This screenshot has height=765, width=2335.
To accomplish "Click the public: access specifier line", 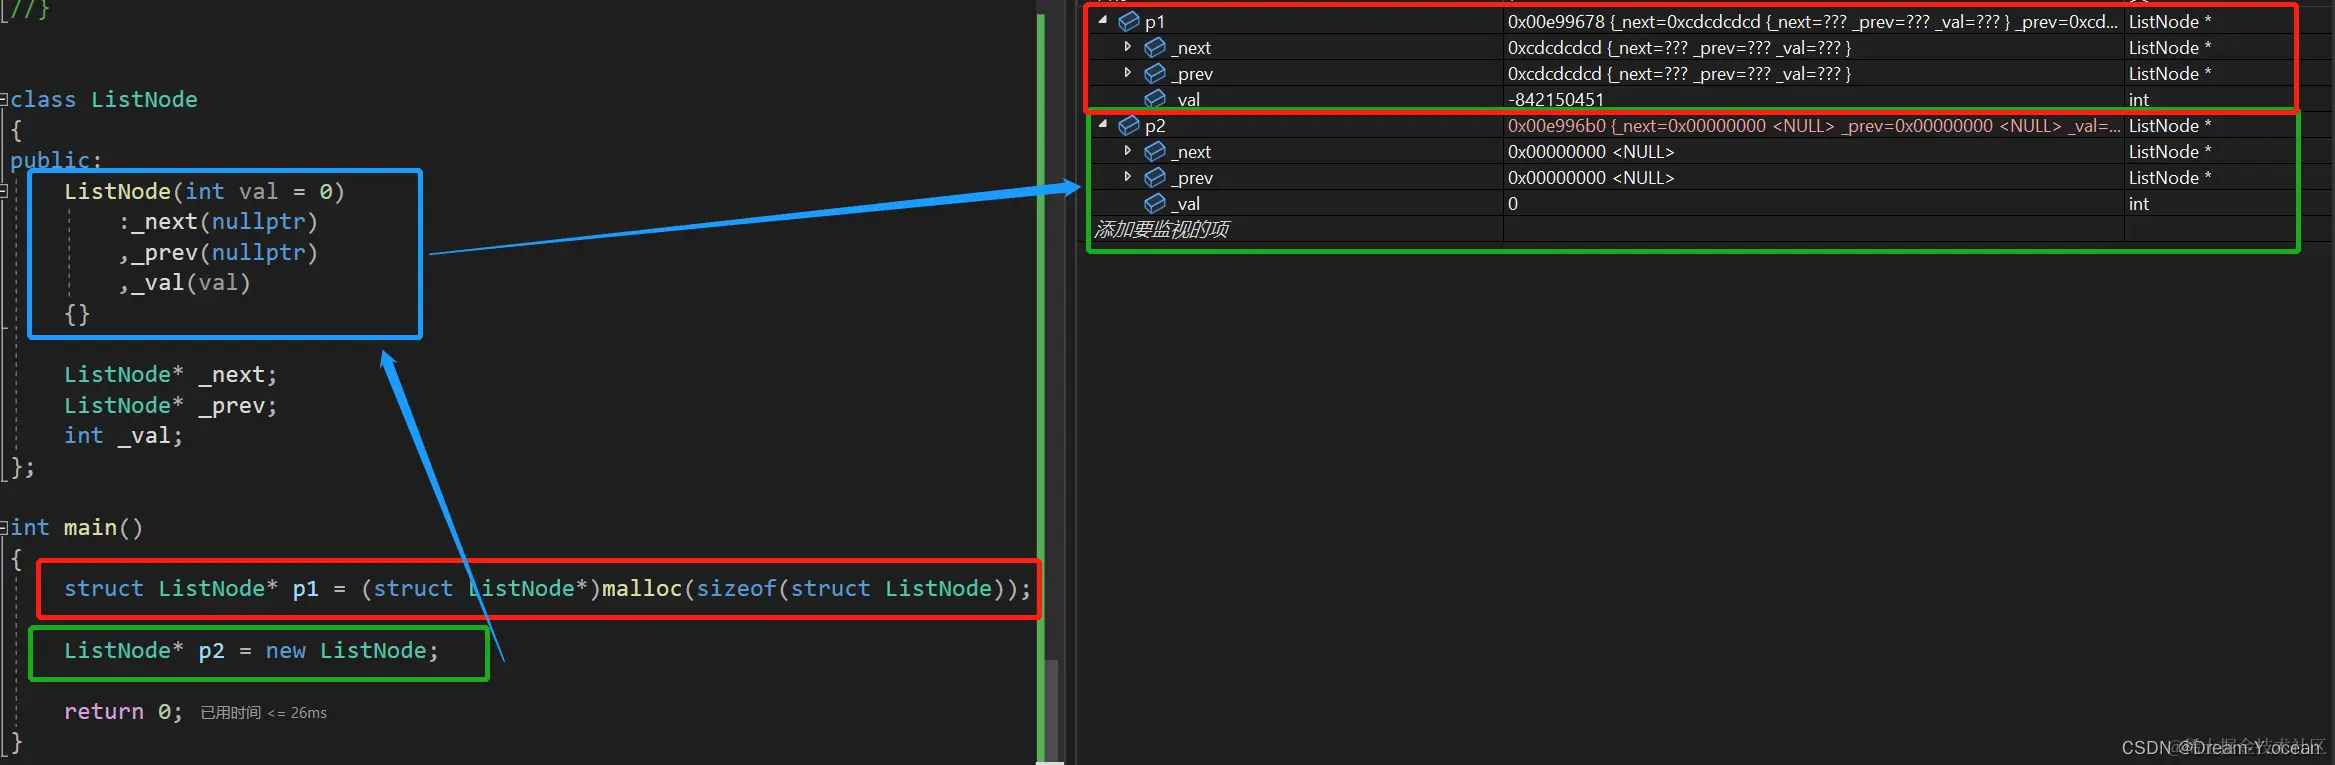I will (56, 160).
